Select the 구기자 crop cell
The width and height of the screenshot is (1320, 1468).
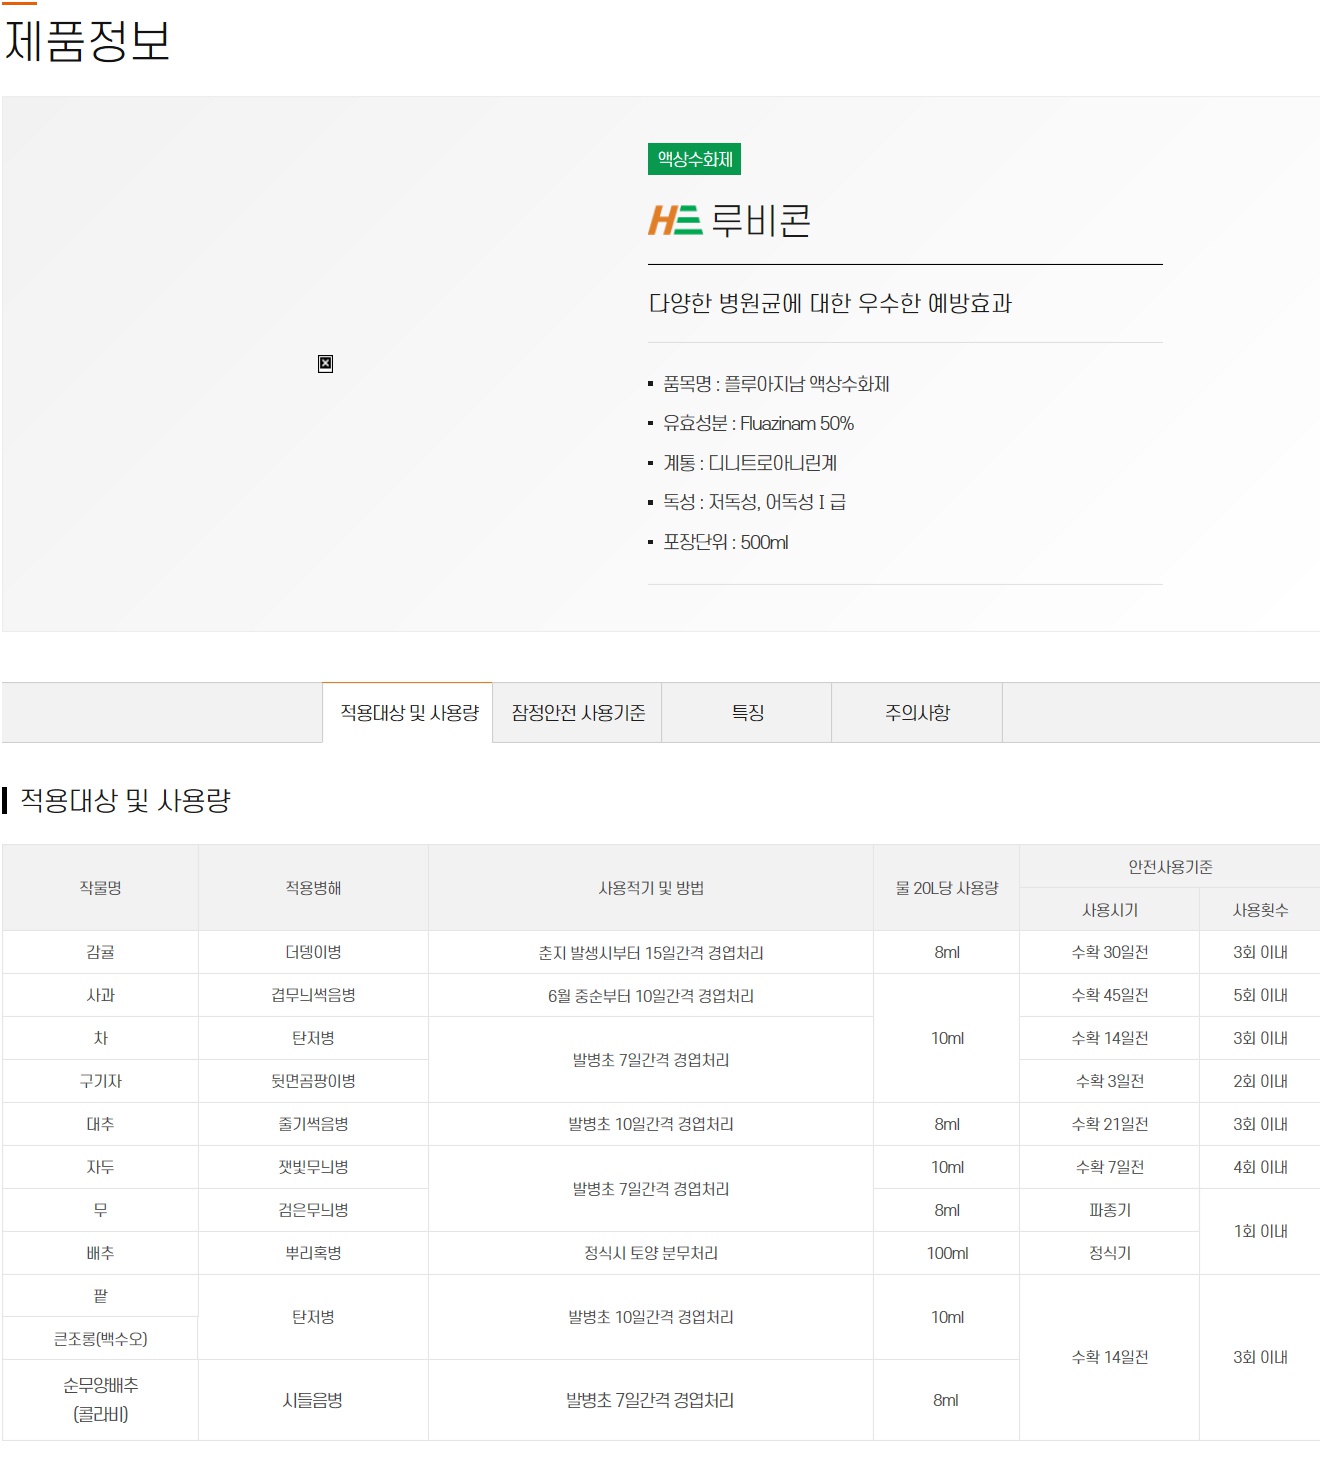click(x=100, y=1081)
